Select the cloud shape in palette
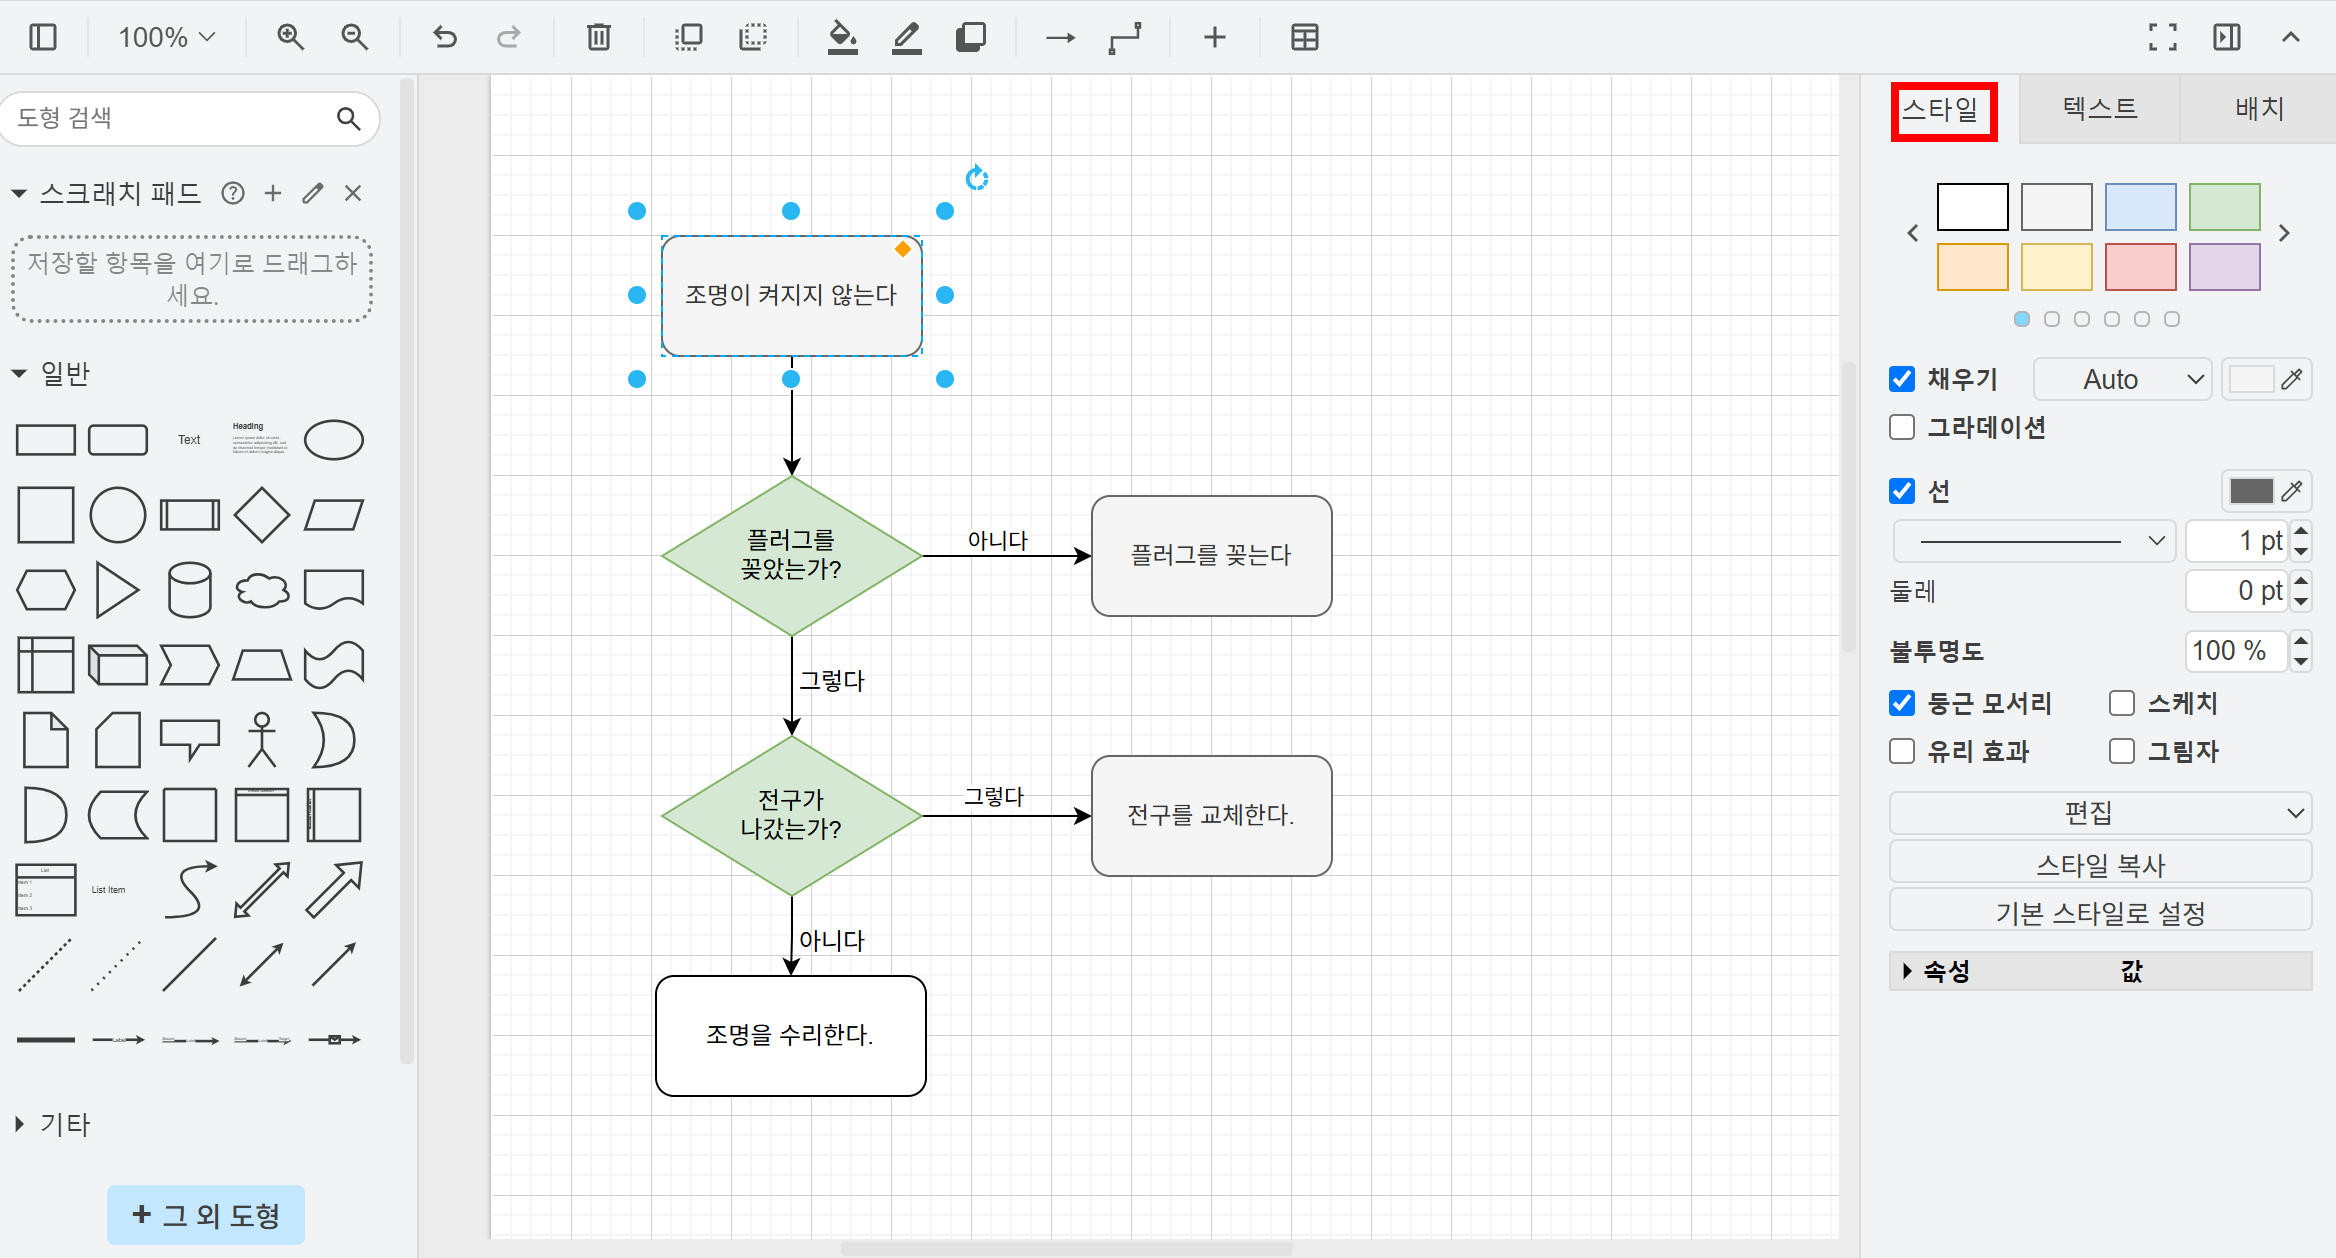The width and height of the screenshot is (2336, 1258). 262,590
